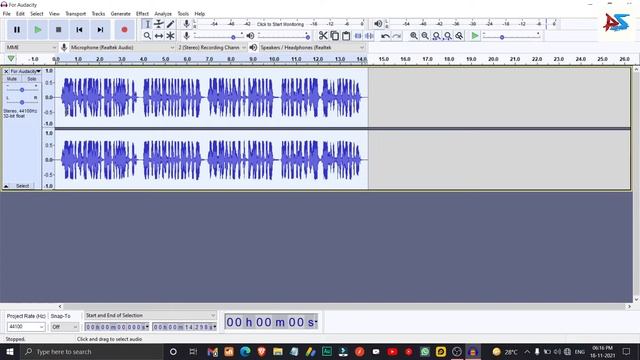Image resolution: width=640 pixels, height=360 pixels.
Task: Click the timeline at 10.0 seconds
Action: tap(274, 60)
